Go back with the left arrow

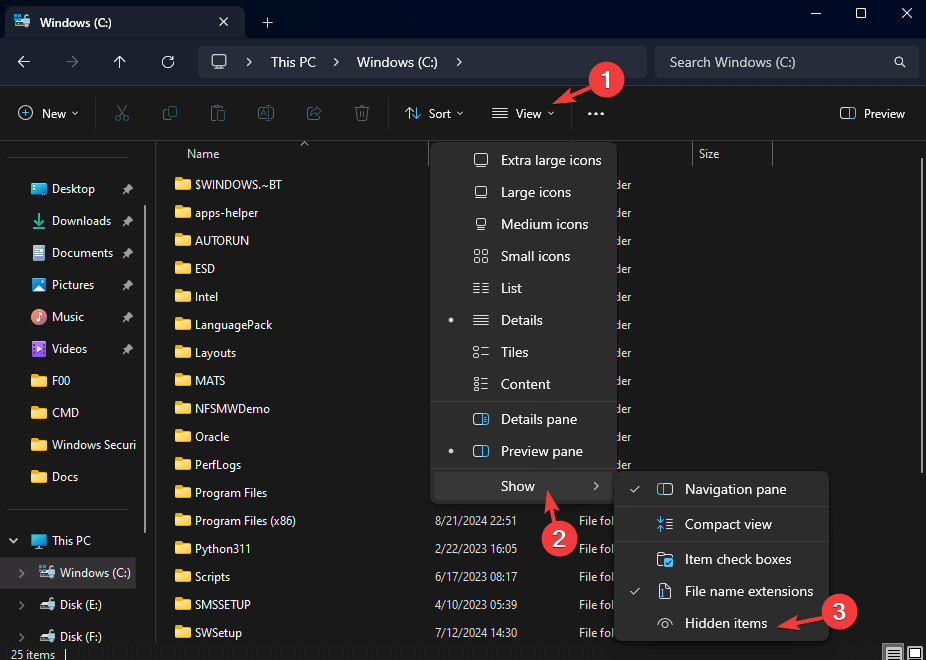tap(24, 62)
